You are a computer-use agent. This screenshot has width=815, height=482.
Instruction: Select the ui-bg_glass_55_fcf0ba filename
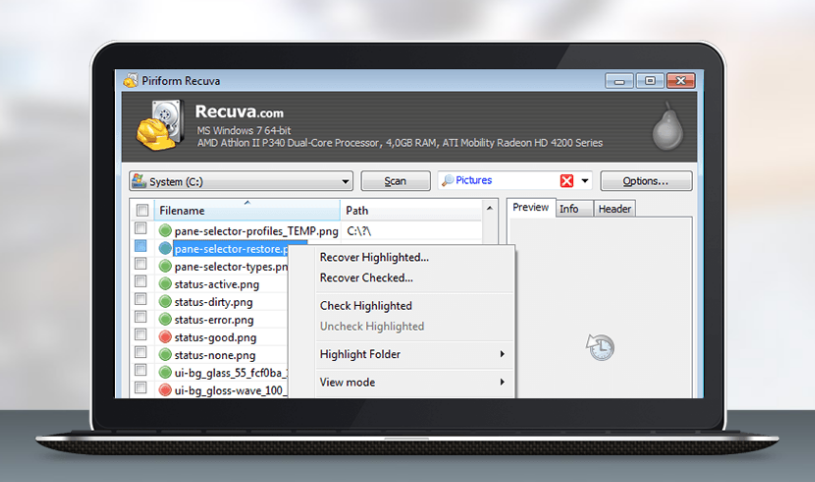tap(231, 372)
